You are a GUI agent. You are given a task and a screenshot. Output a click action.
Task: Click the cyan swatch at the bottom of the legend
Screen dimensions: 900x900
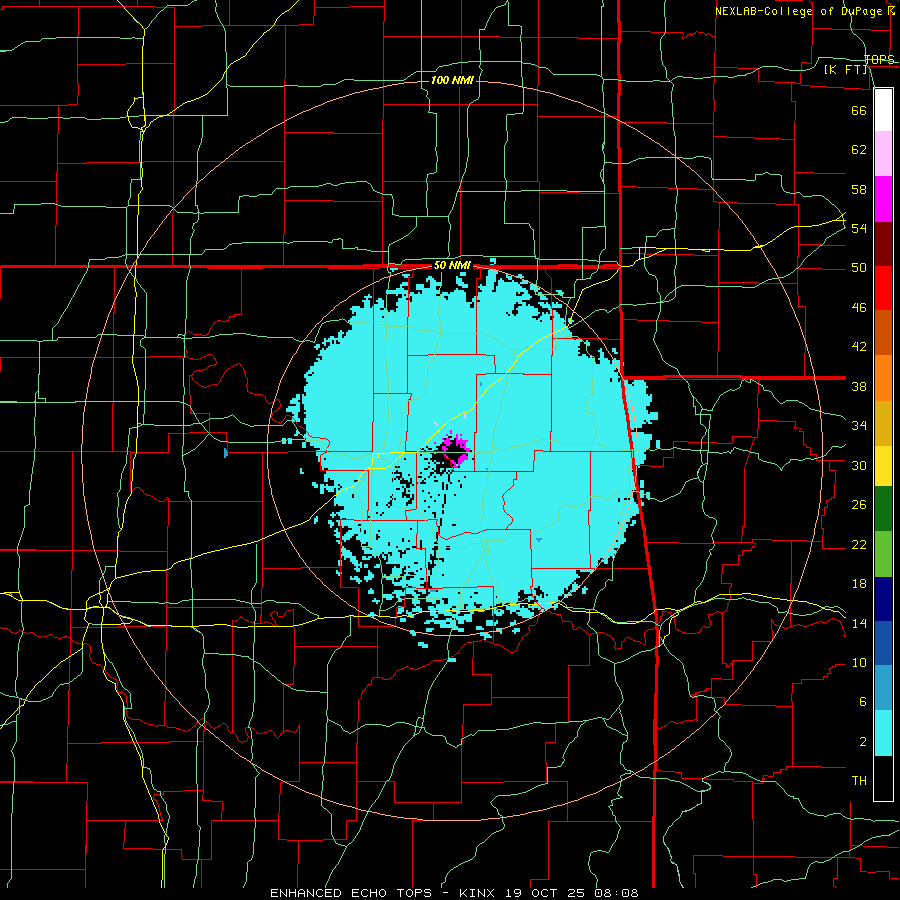(883, 733)
